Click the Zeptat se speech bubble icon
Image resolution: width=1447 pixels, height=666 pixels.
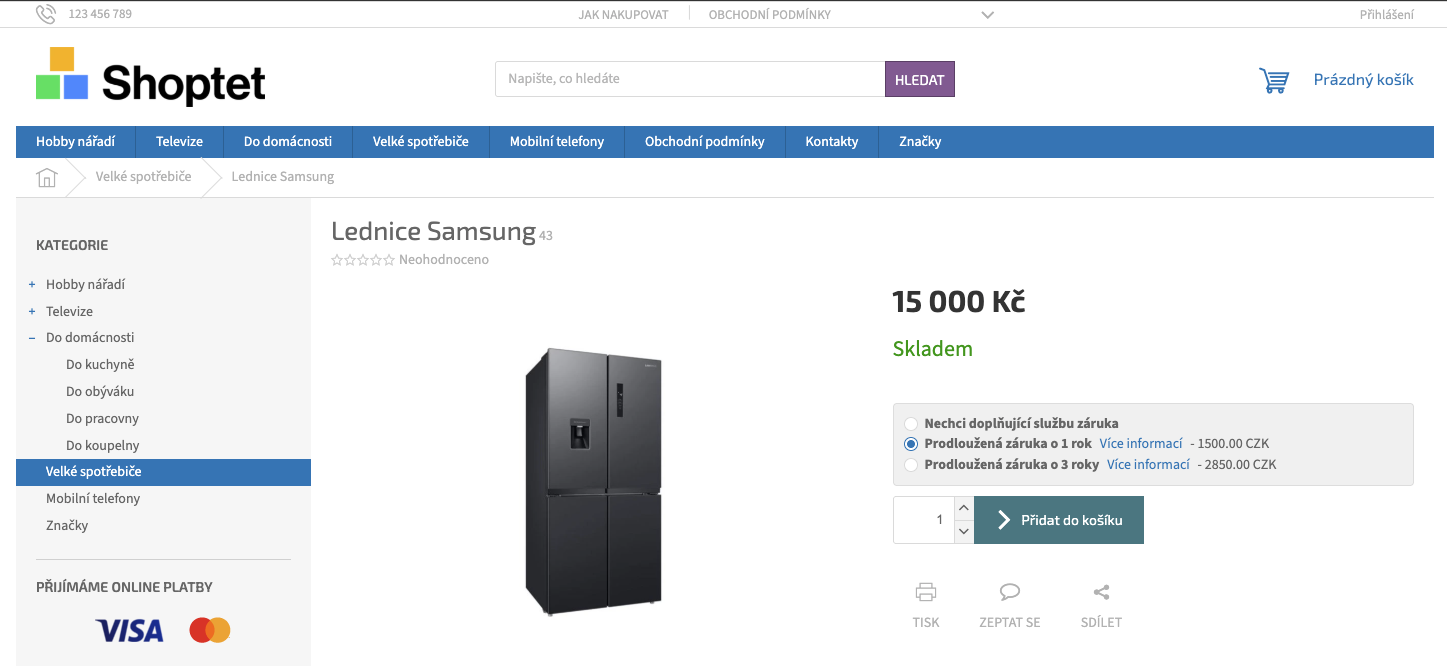[1010, 592]
